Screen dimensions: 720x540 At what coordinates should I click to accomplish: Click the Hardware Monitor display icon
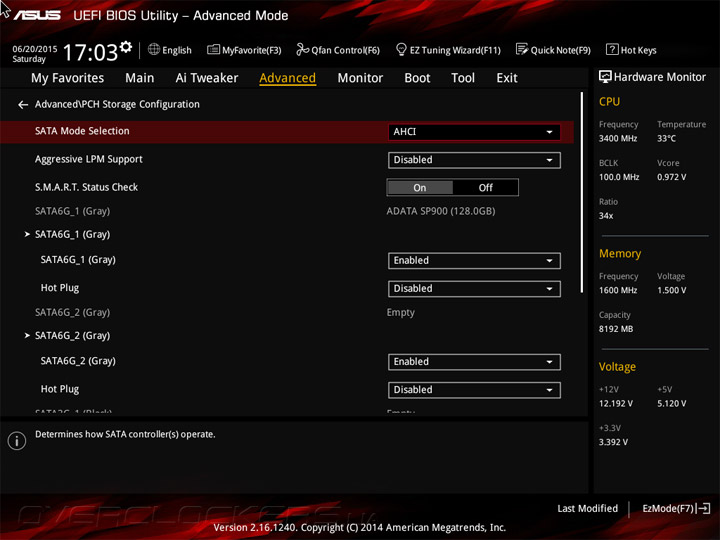point(605,77)
